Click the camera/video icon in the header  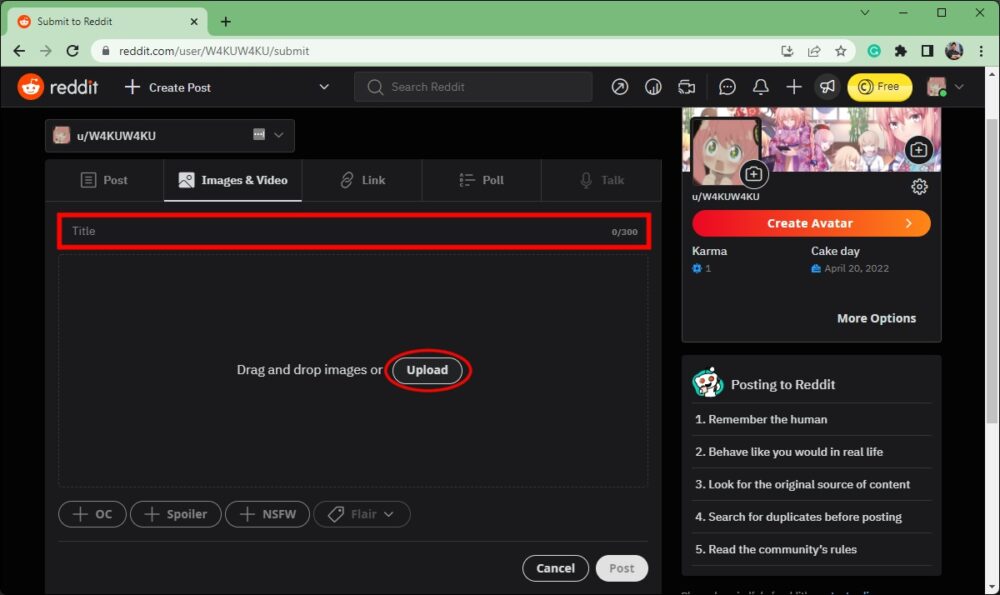pyautogui.click(x=687, y=87)
